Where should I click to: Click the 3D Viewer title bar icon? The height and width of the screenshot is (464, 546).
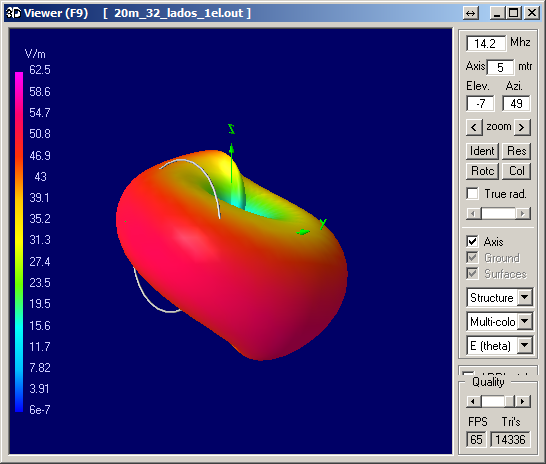click(x=13, y=13)
